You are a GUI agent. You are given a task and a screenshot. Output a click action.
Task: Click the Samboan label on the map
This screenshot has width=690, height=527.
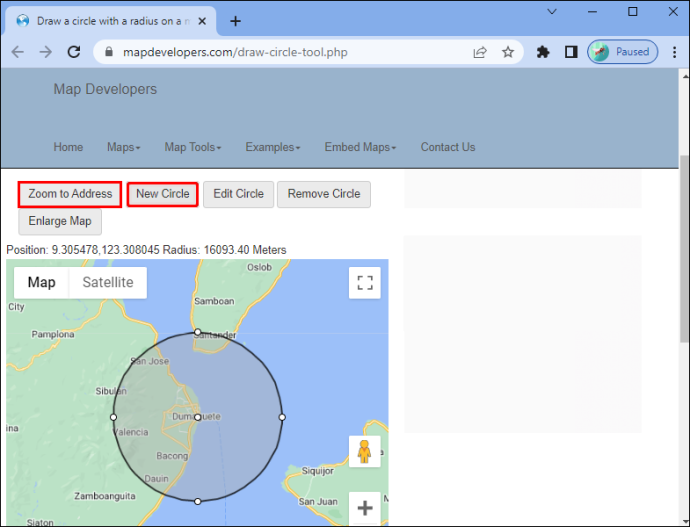click(214, 301)
